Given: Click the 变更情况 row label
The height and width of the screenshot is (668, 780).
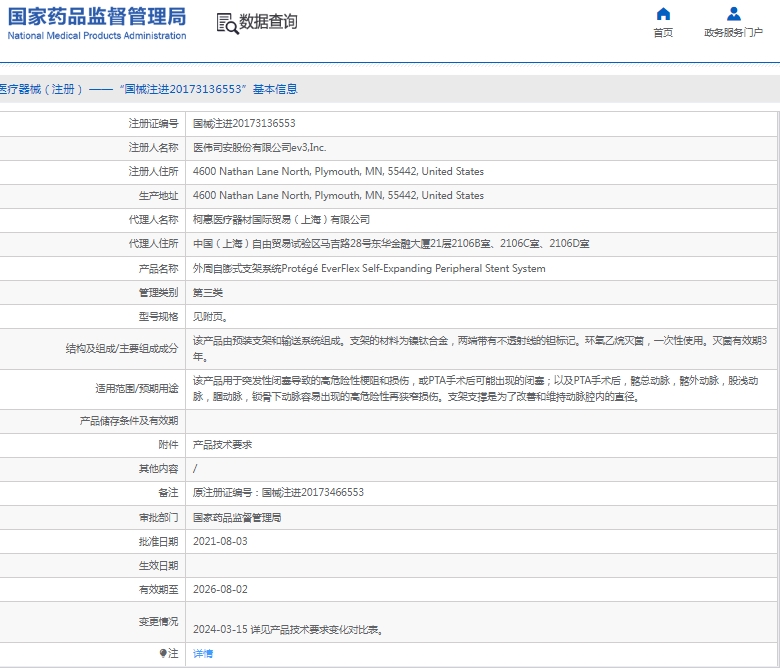Looking at the screenshot, I should [x=158, y=622].
